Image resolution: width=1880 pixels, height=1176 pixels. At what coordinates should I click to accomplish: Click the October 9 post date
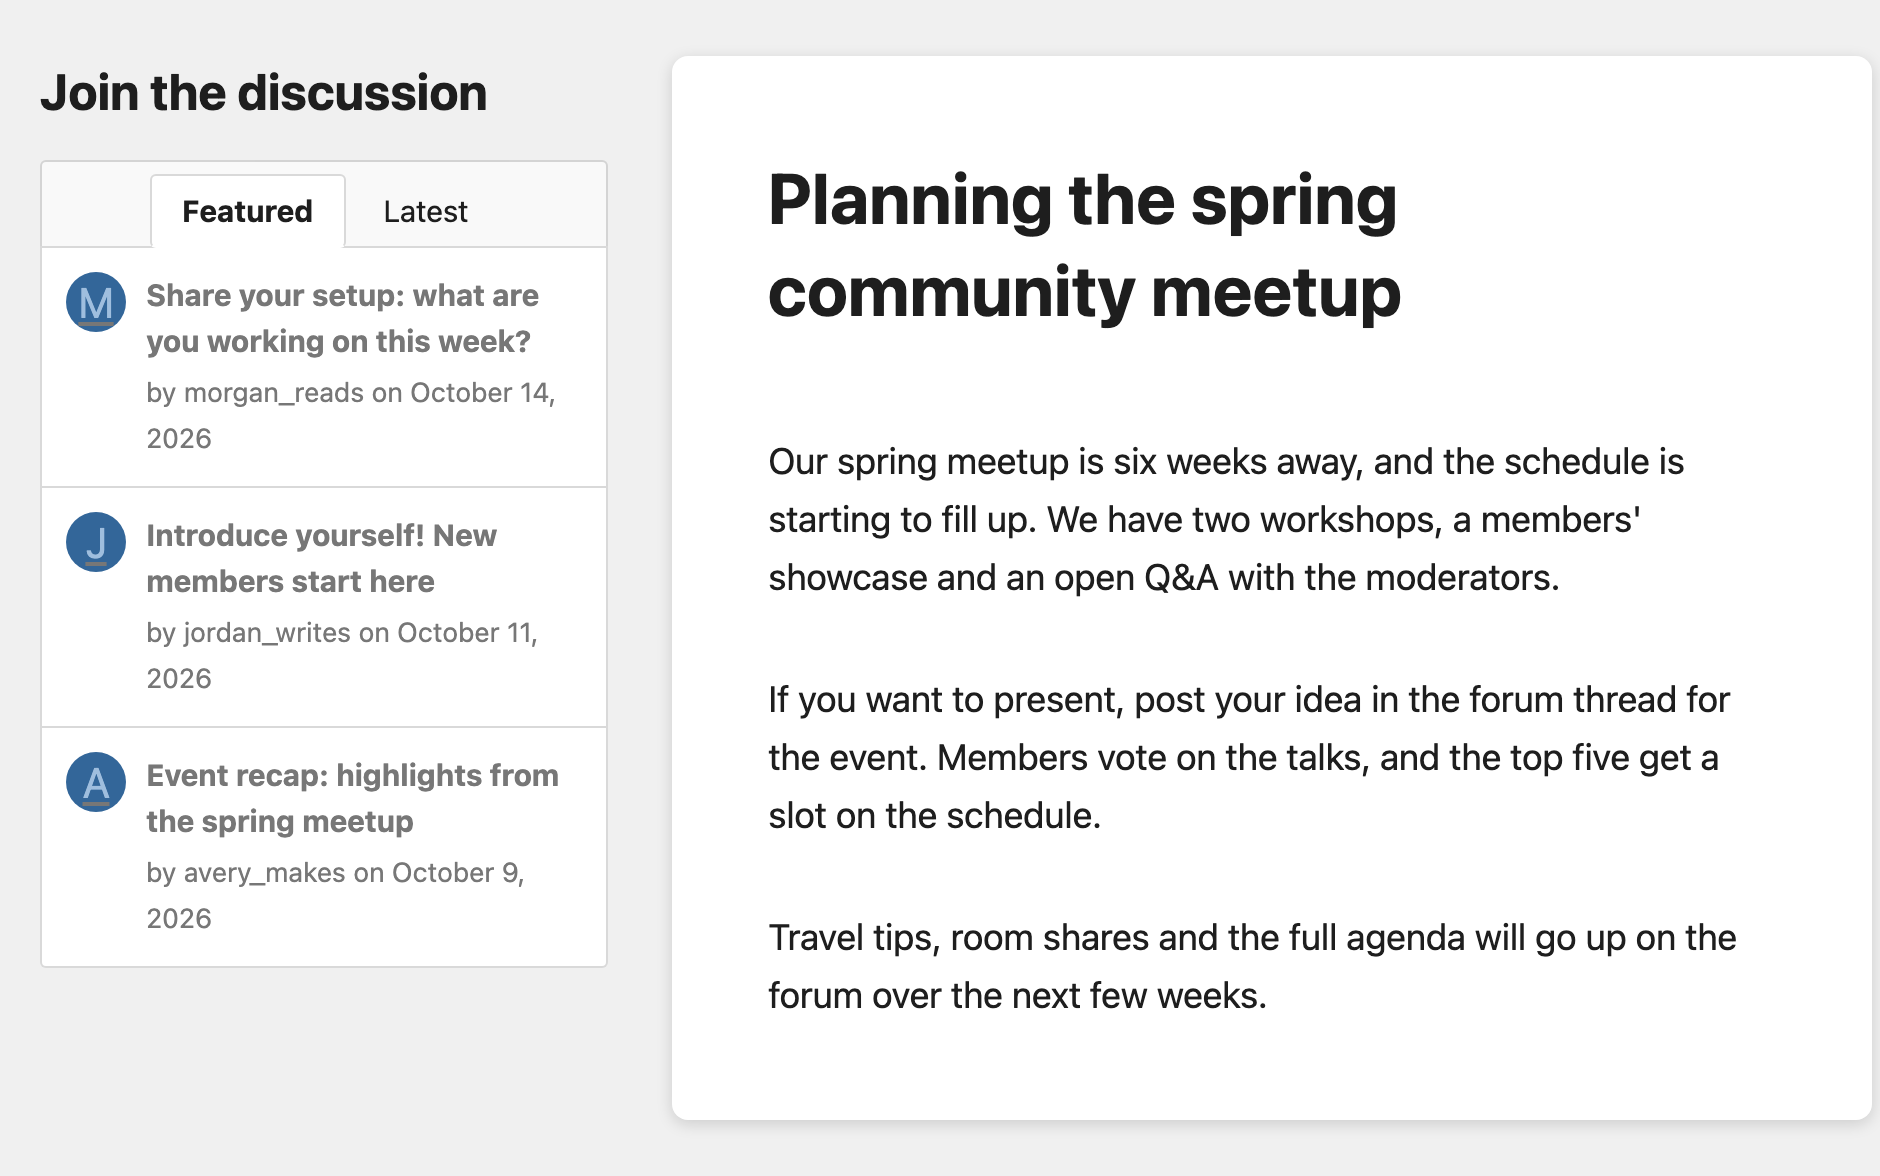335,895
